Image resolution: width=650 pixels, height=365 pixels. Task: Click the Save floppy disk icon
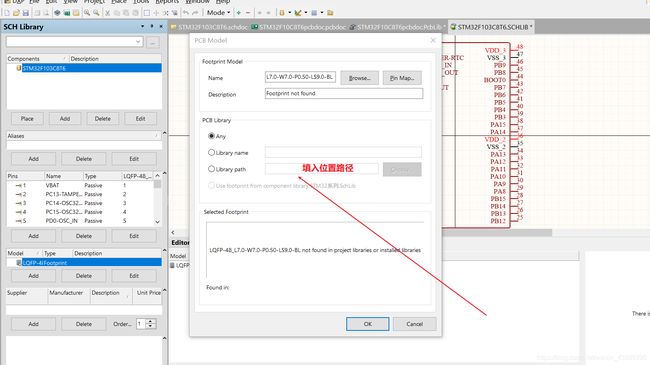(x=25, y=13)
